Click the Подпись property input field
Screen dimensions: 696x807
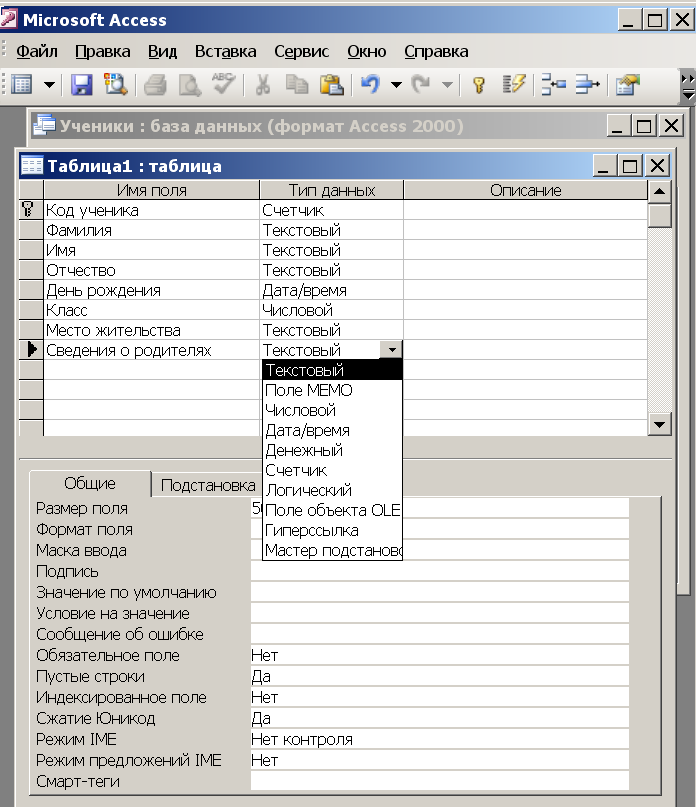440,571
